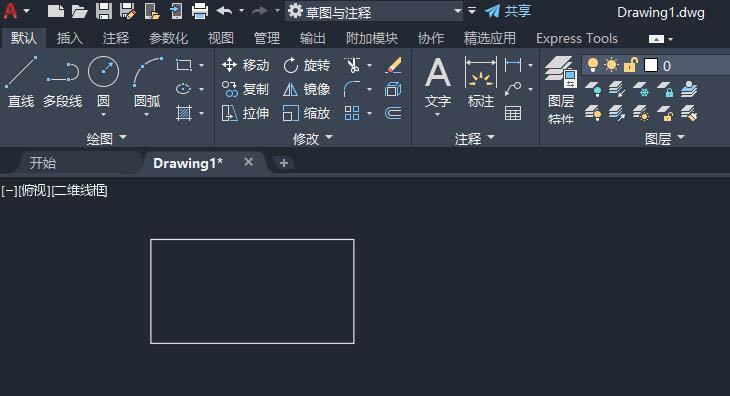Toggle layer 0 freeze sun icon
This screenshot has width=730, height=396.
[x=611, y=65]
